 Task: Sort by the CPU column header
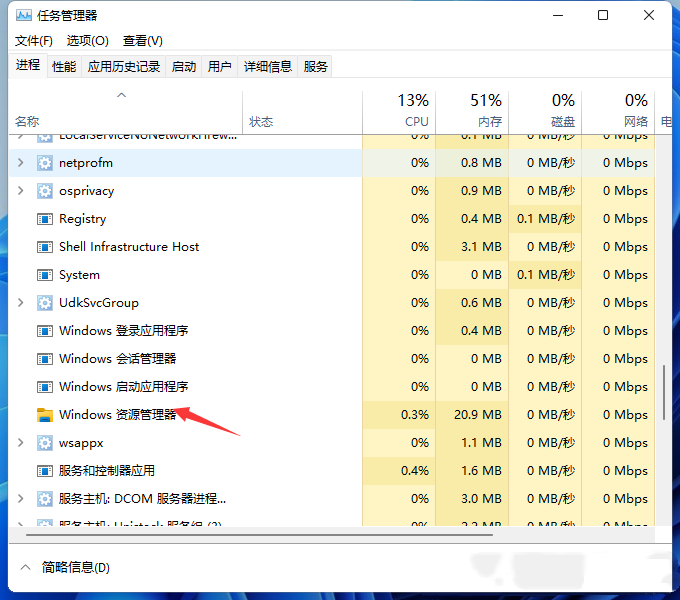399,112
